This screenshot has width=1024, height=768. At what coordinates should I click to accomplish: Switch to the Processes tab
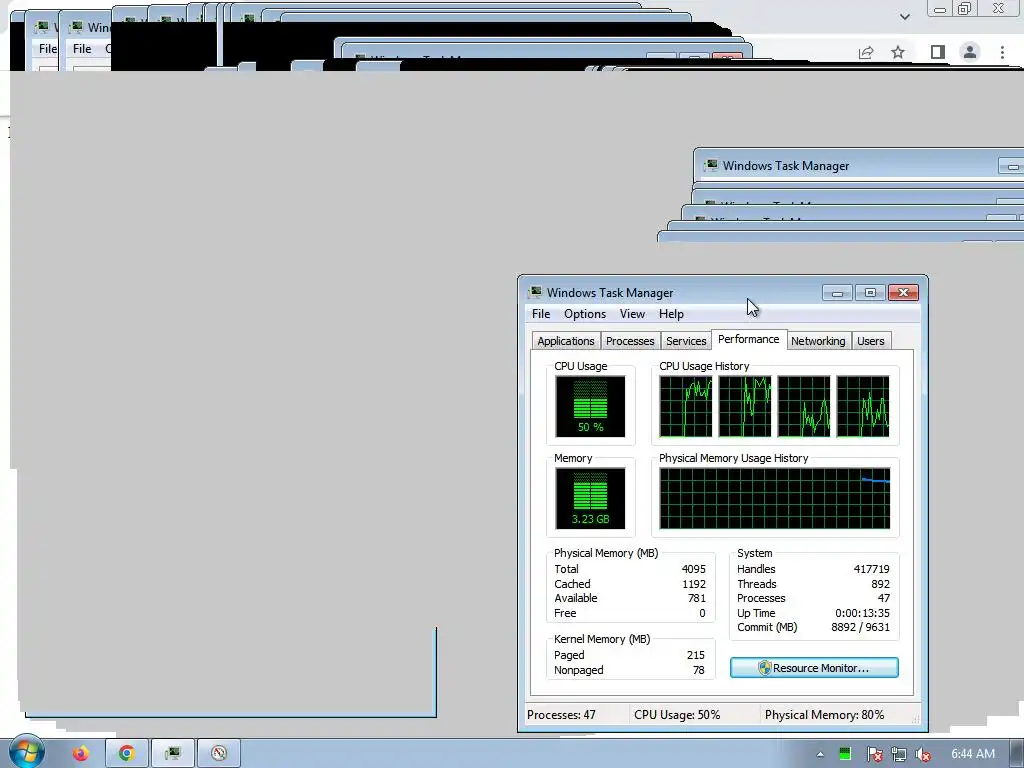[630, 341]
